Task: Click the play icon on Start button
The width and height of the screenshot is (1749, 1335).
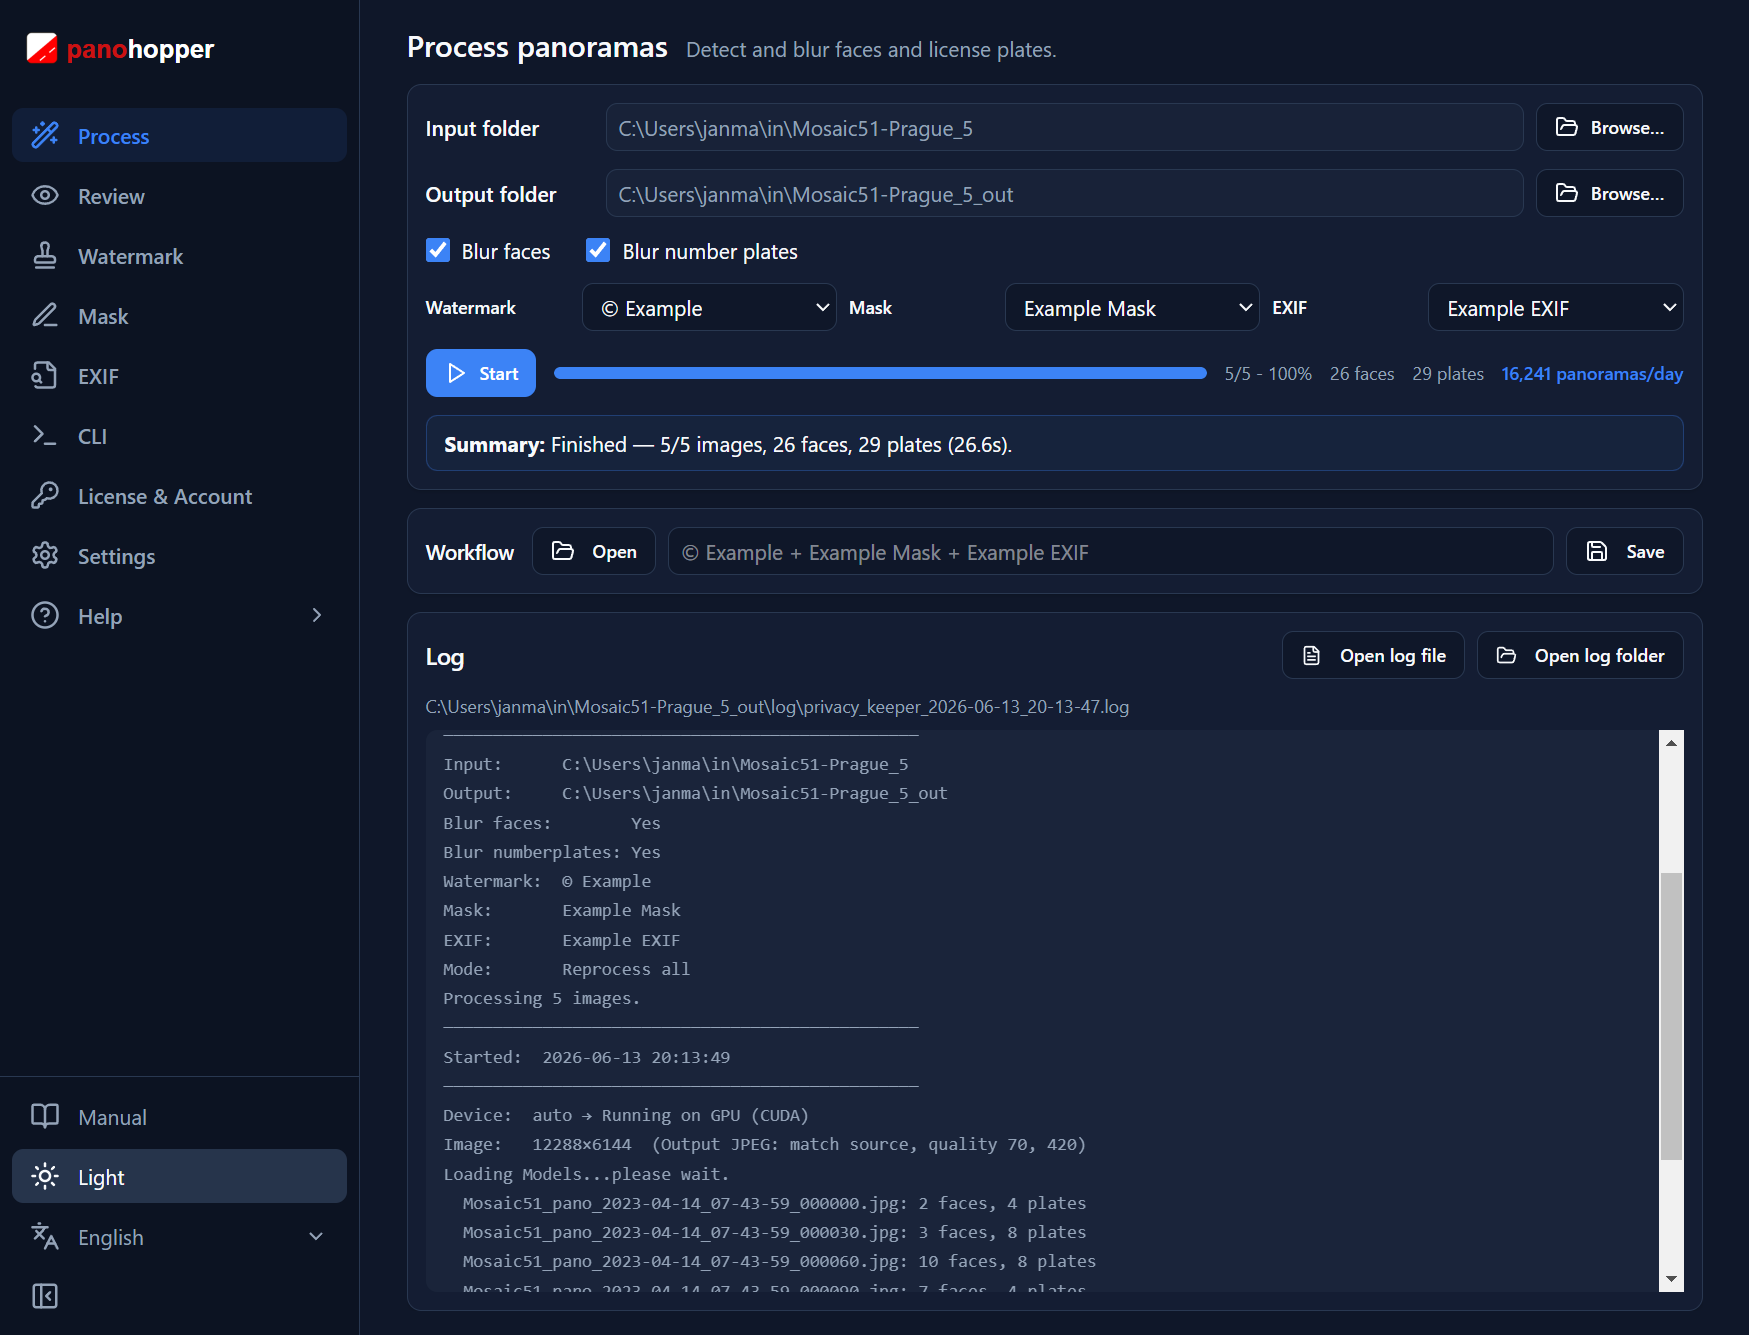Action: 457,373
